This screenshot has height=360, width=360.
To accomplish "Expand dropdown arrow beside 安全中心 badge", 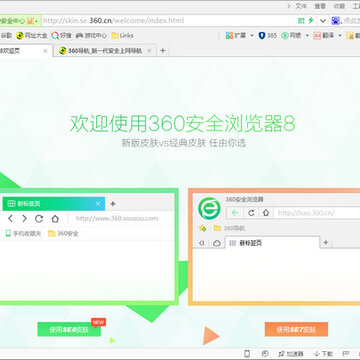I will coord(36,21).
